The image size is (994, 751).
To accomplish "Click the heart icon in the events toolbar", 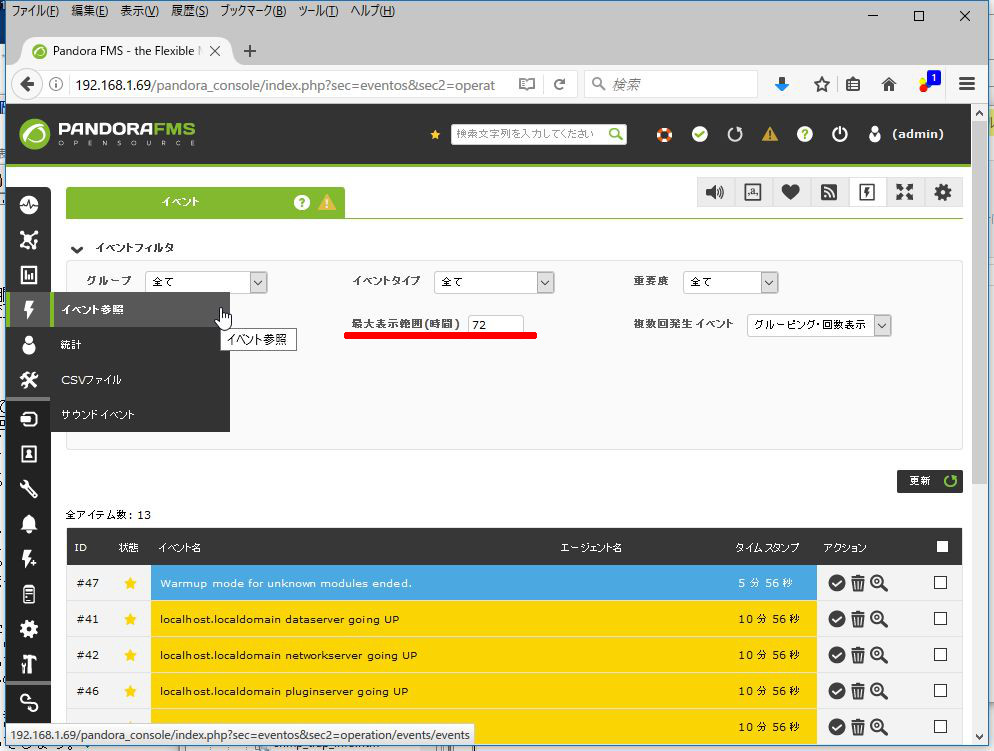I will (x=791, y=192).
